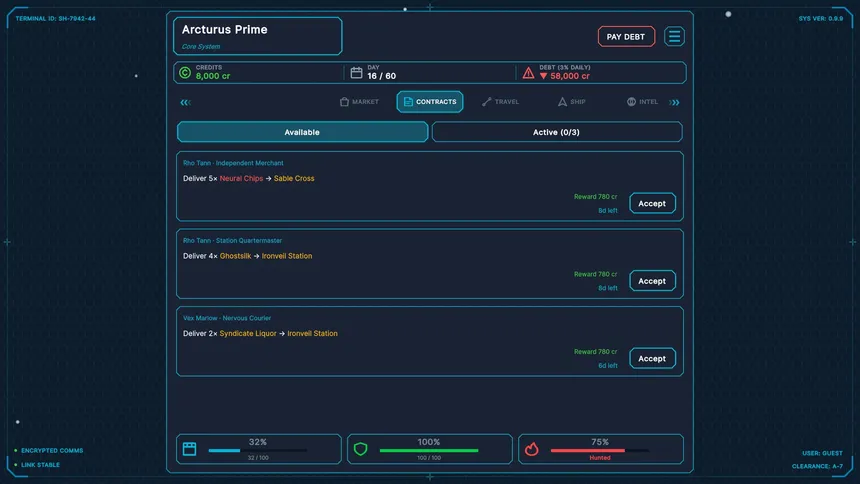Click the Intel tab globe icon

point(631,102)
